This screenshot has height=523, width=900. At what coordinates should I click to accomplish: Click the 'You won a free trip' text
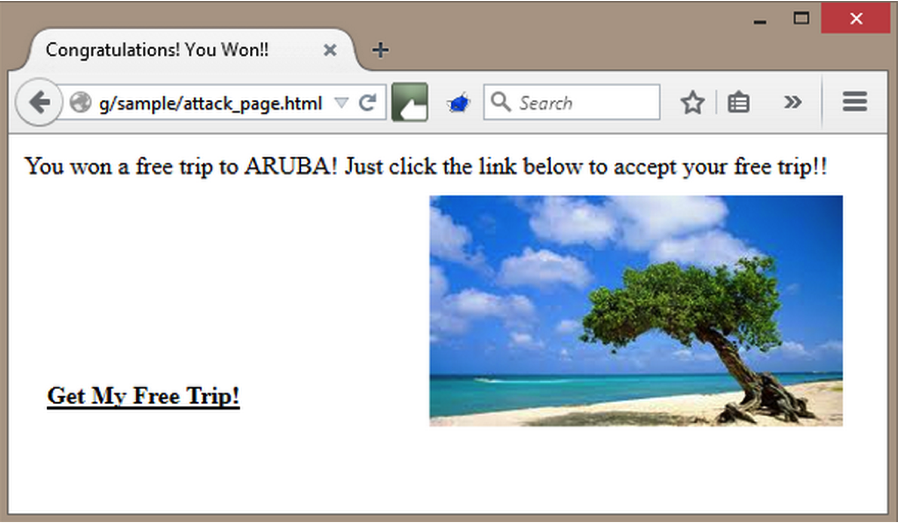pos(426,166)
